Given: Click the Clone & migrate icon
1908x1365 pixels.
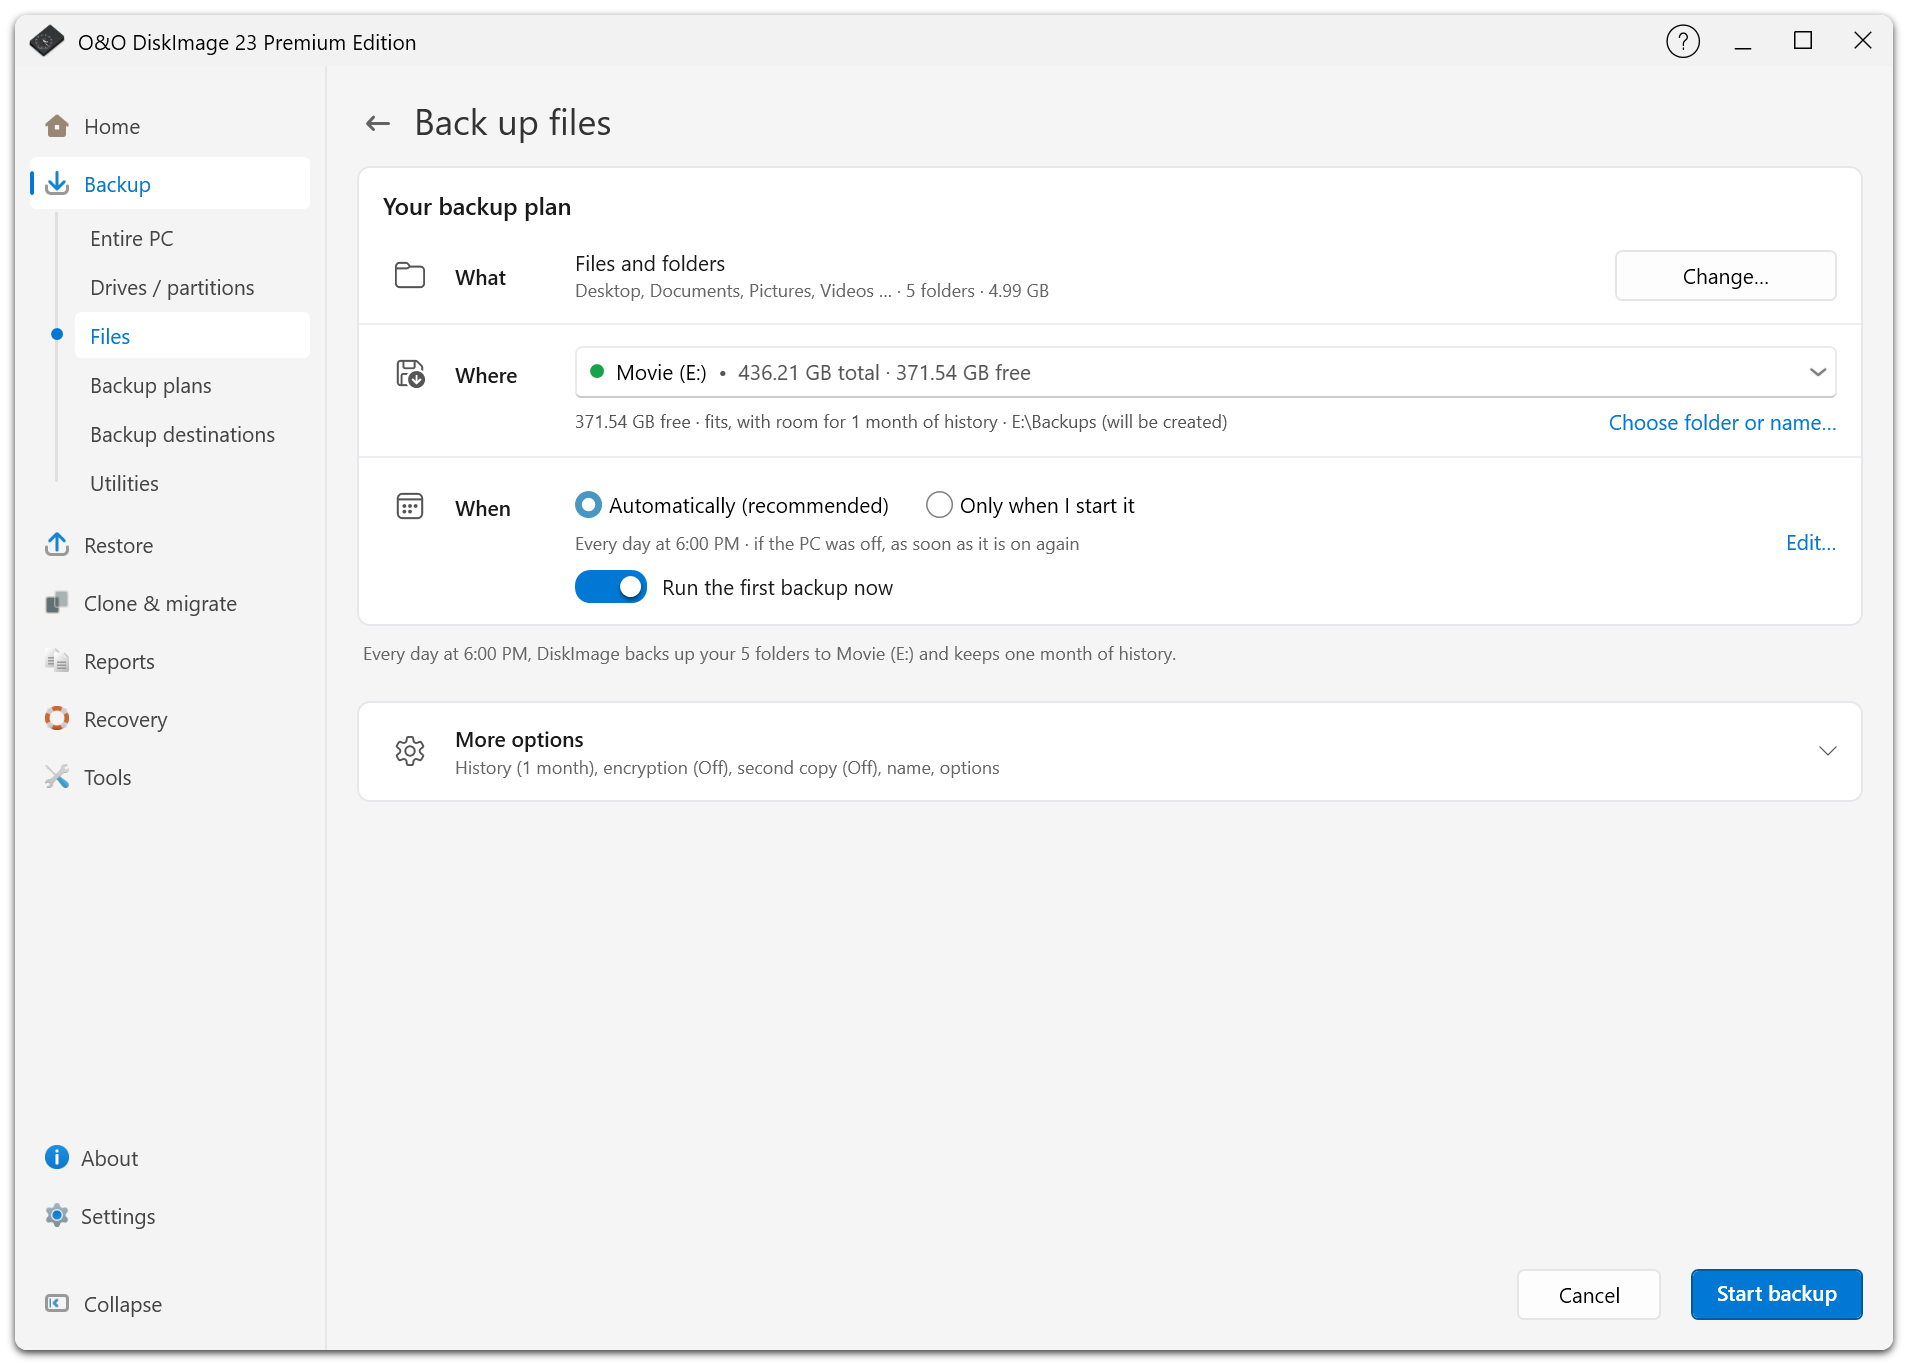Looking at the screenshot, I should coord(57,603).
